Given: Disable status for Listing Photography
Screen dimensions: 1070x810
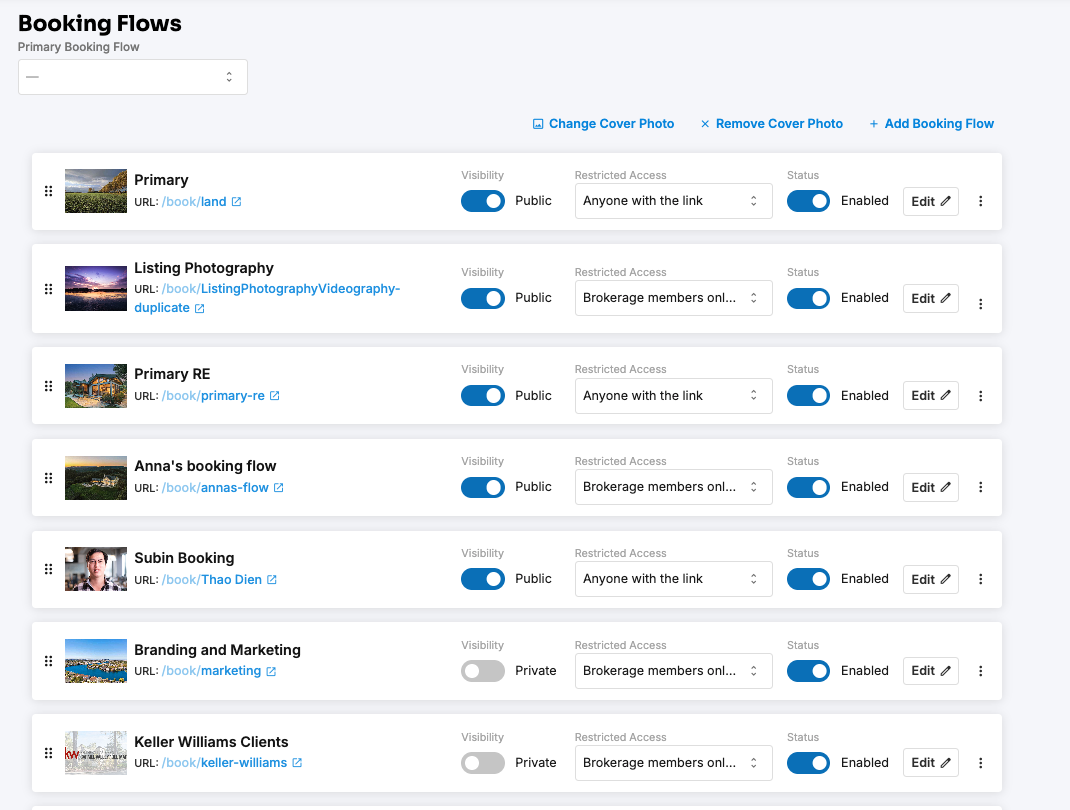Looking at the screenshot, I should 808,298.
